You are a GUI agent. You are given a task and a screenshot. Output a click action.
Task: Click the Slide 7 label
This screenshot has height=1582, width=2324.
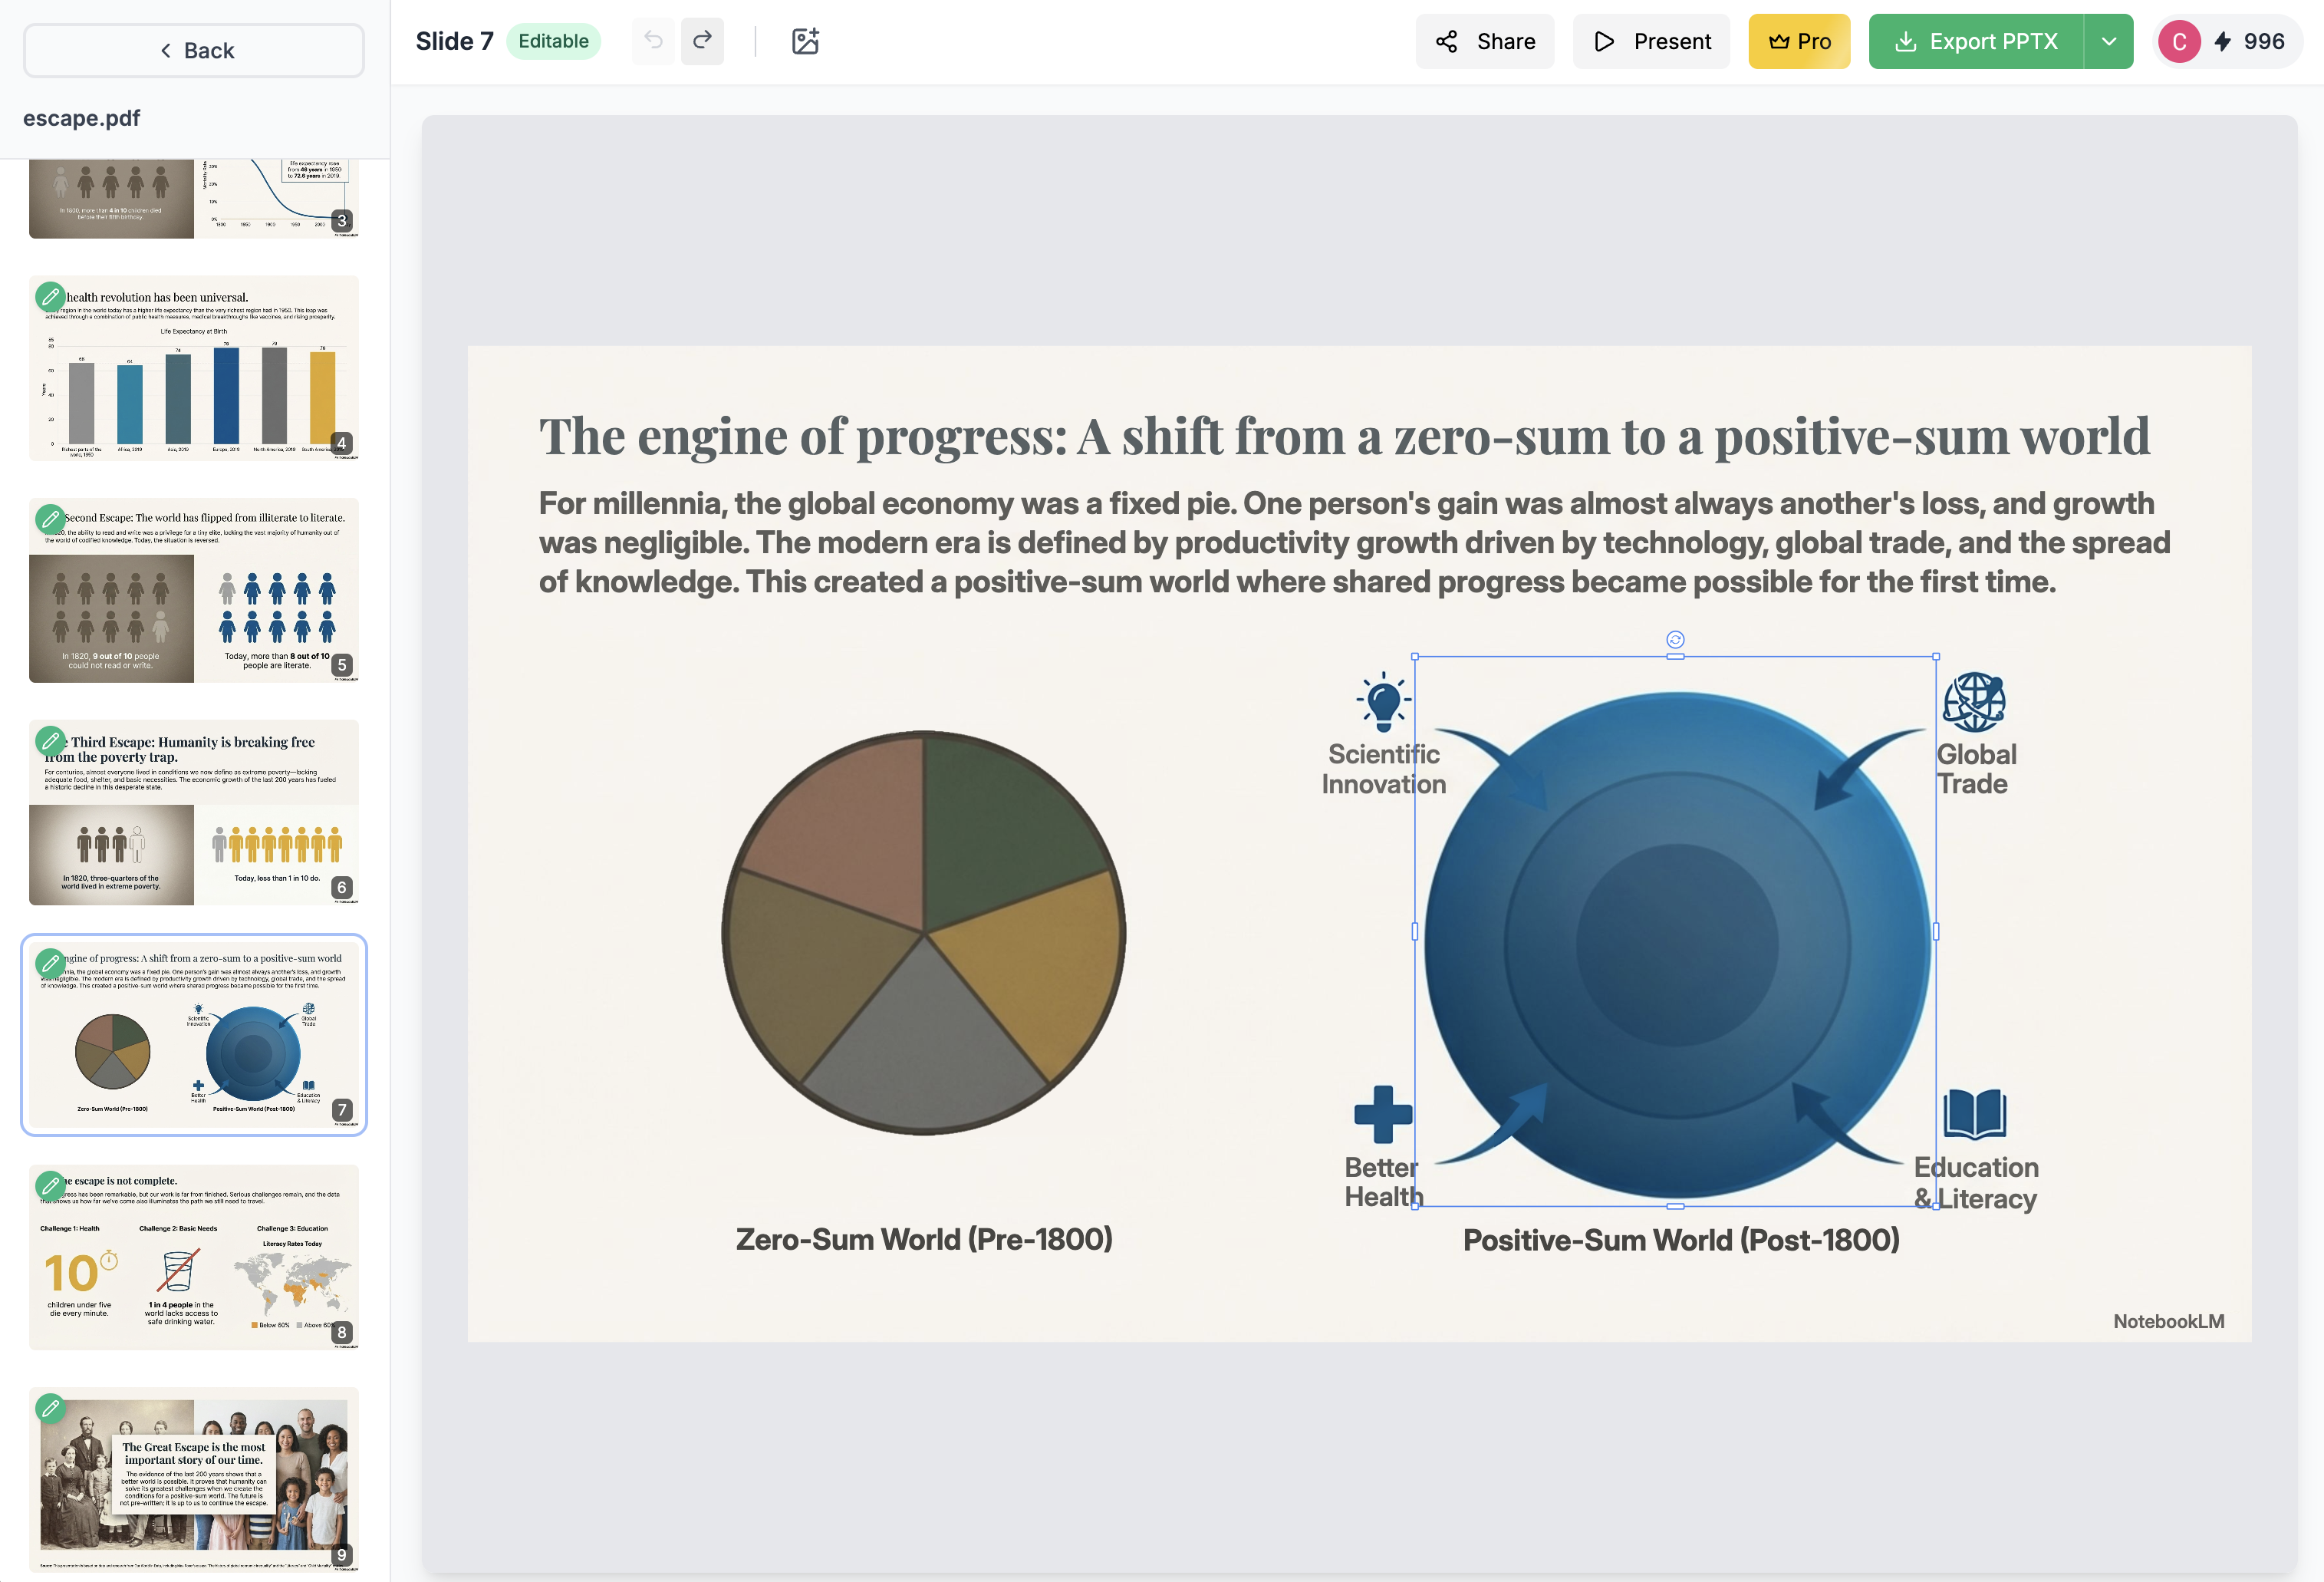(x=455, y=41)
